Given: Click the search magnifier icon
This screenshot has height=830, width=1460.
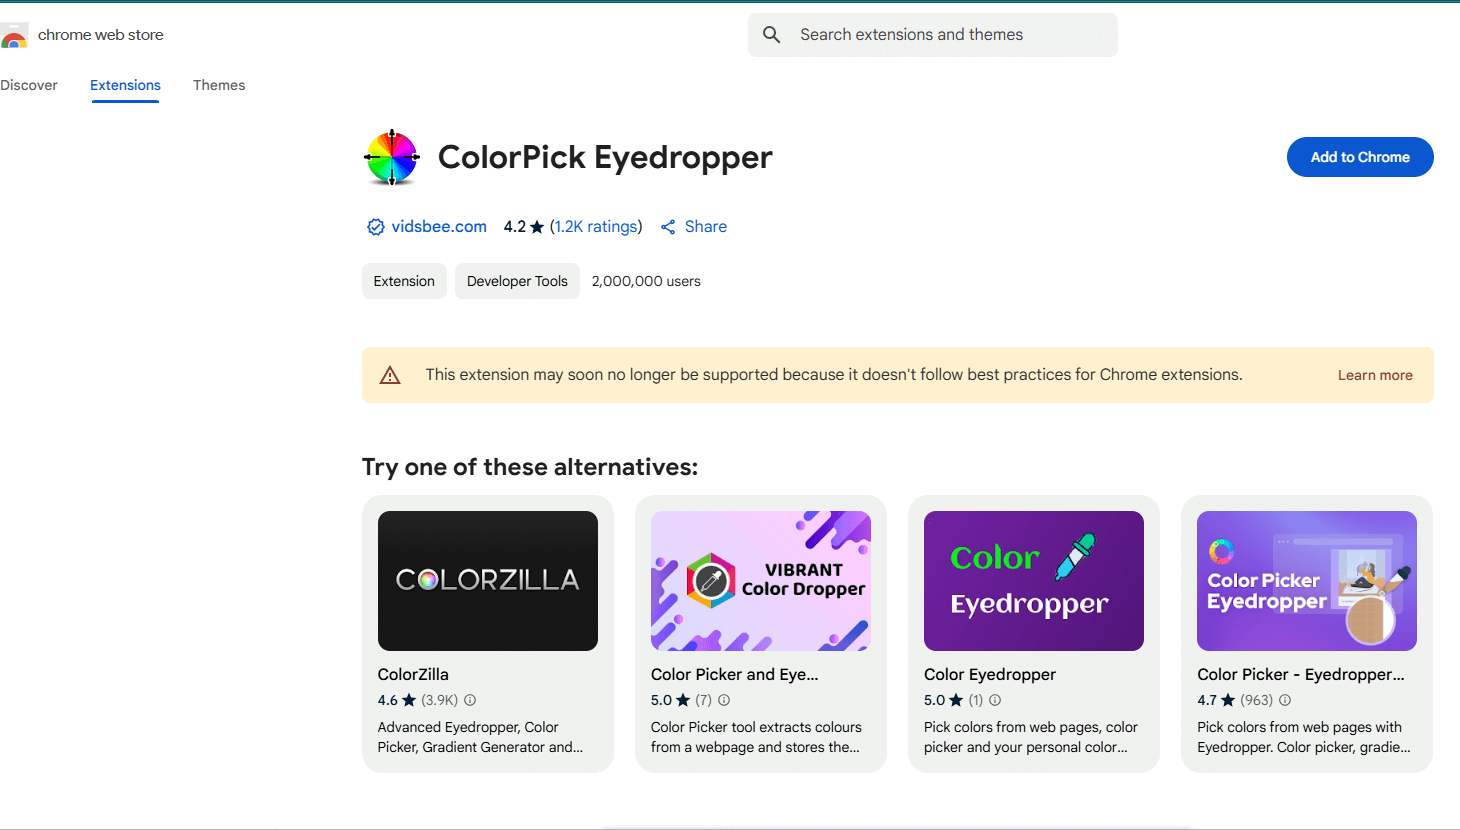Looking at the screenshot, I should pyautogui.click(x=771, y=34).
